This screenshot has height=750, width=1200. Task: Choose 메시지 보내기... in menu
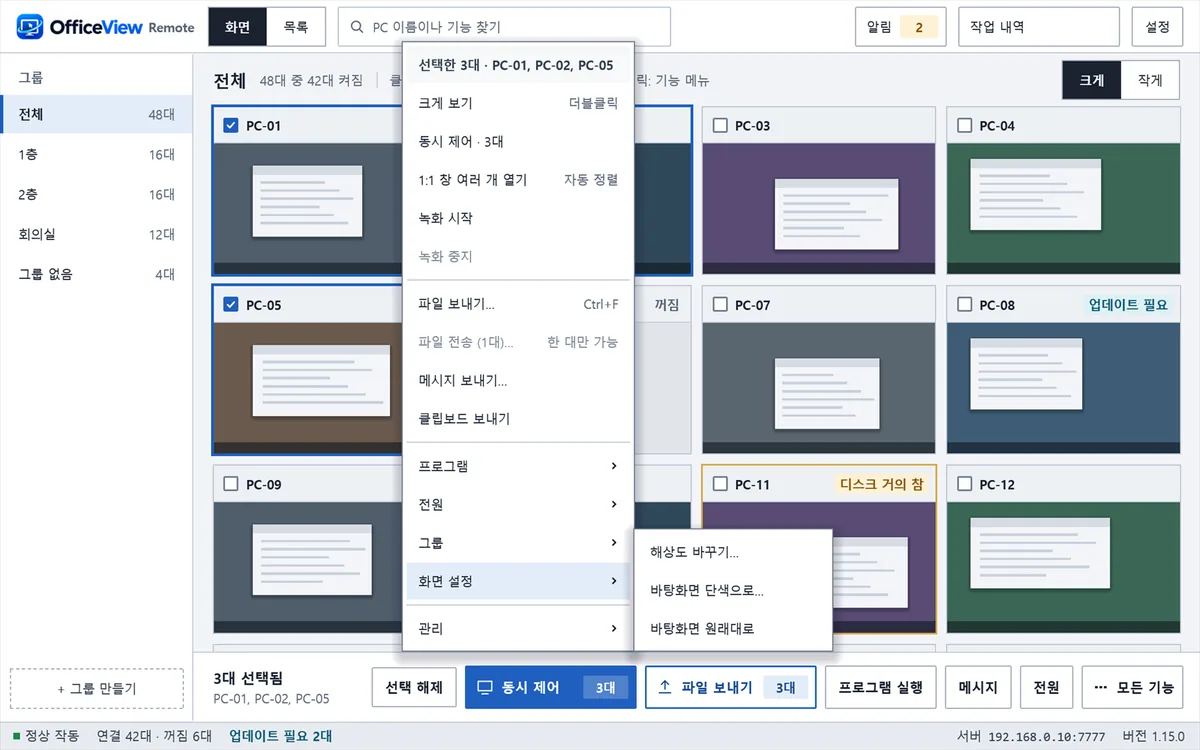518,381
